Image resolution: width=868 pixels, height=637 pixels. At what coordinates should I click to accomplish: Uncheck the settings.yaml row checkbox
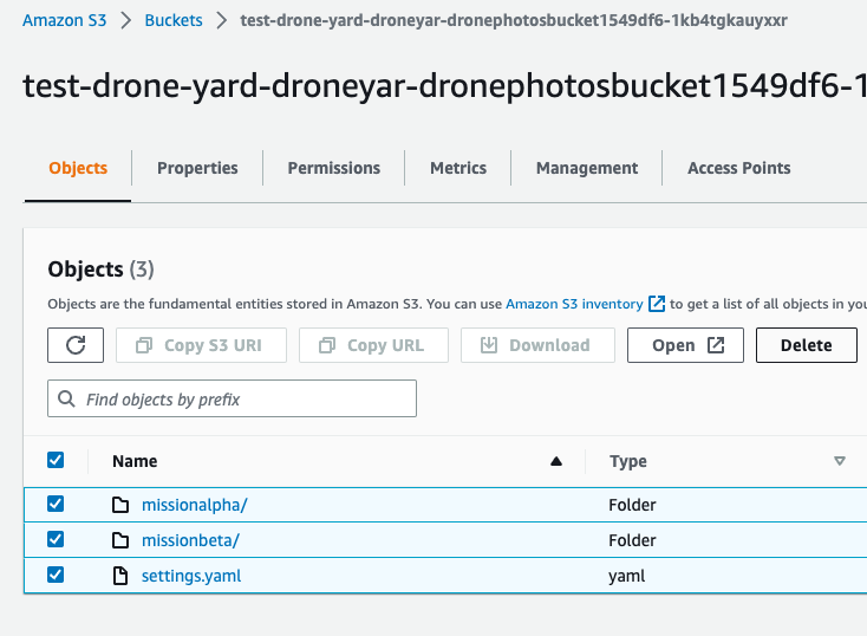tap(55, 574)
